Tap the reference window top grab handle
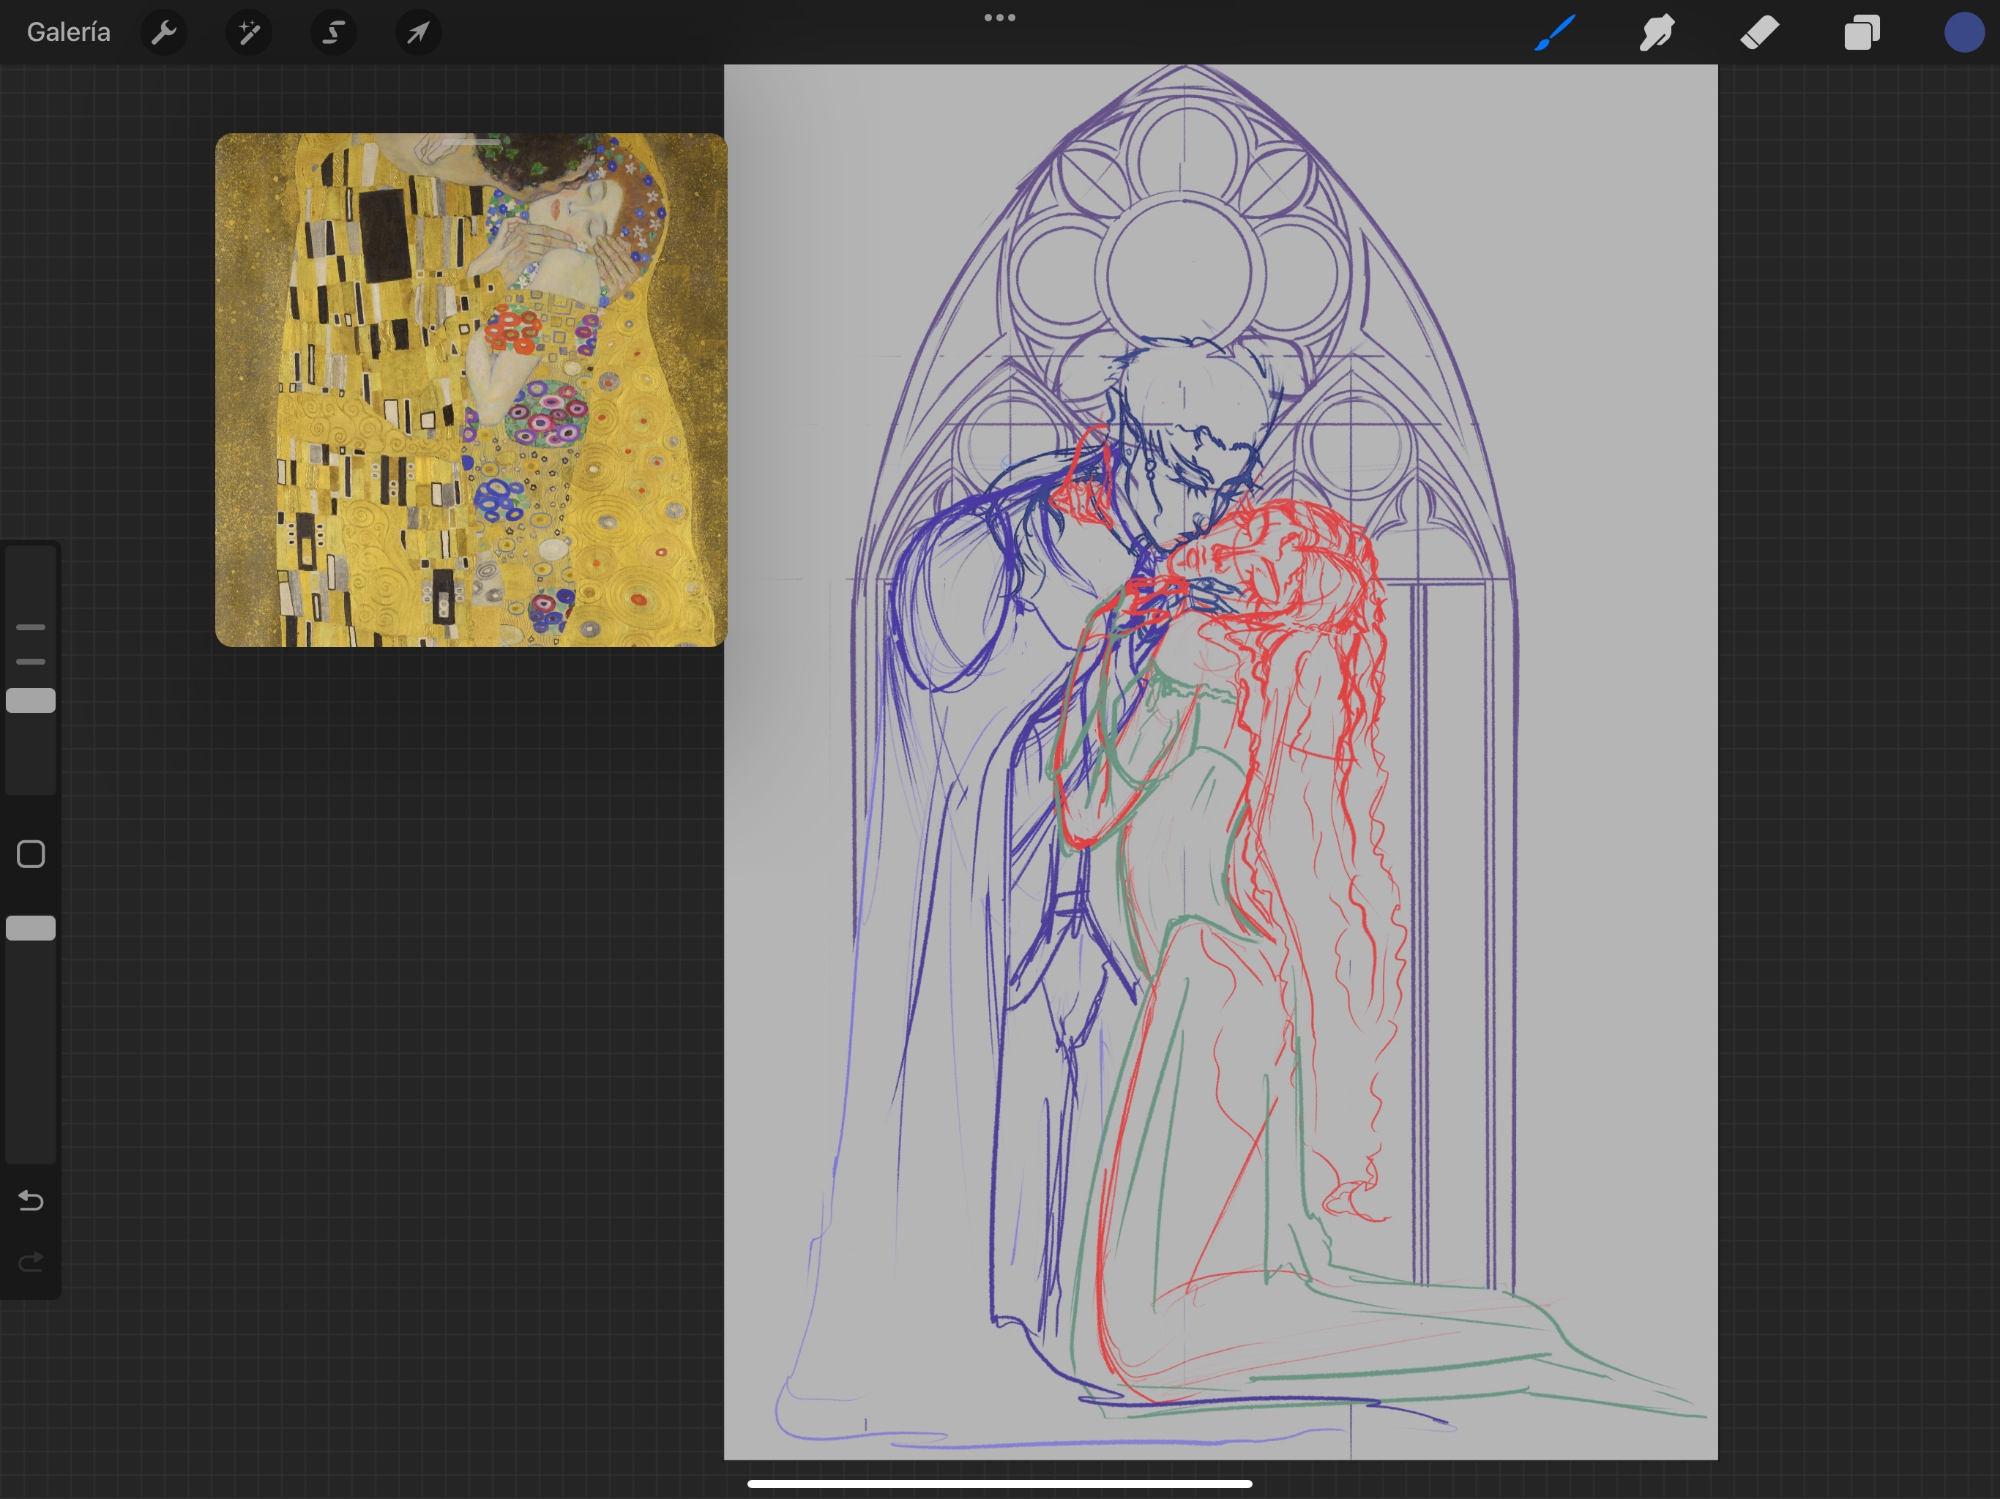2000x1499 pixels. [471, 142]
